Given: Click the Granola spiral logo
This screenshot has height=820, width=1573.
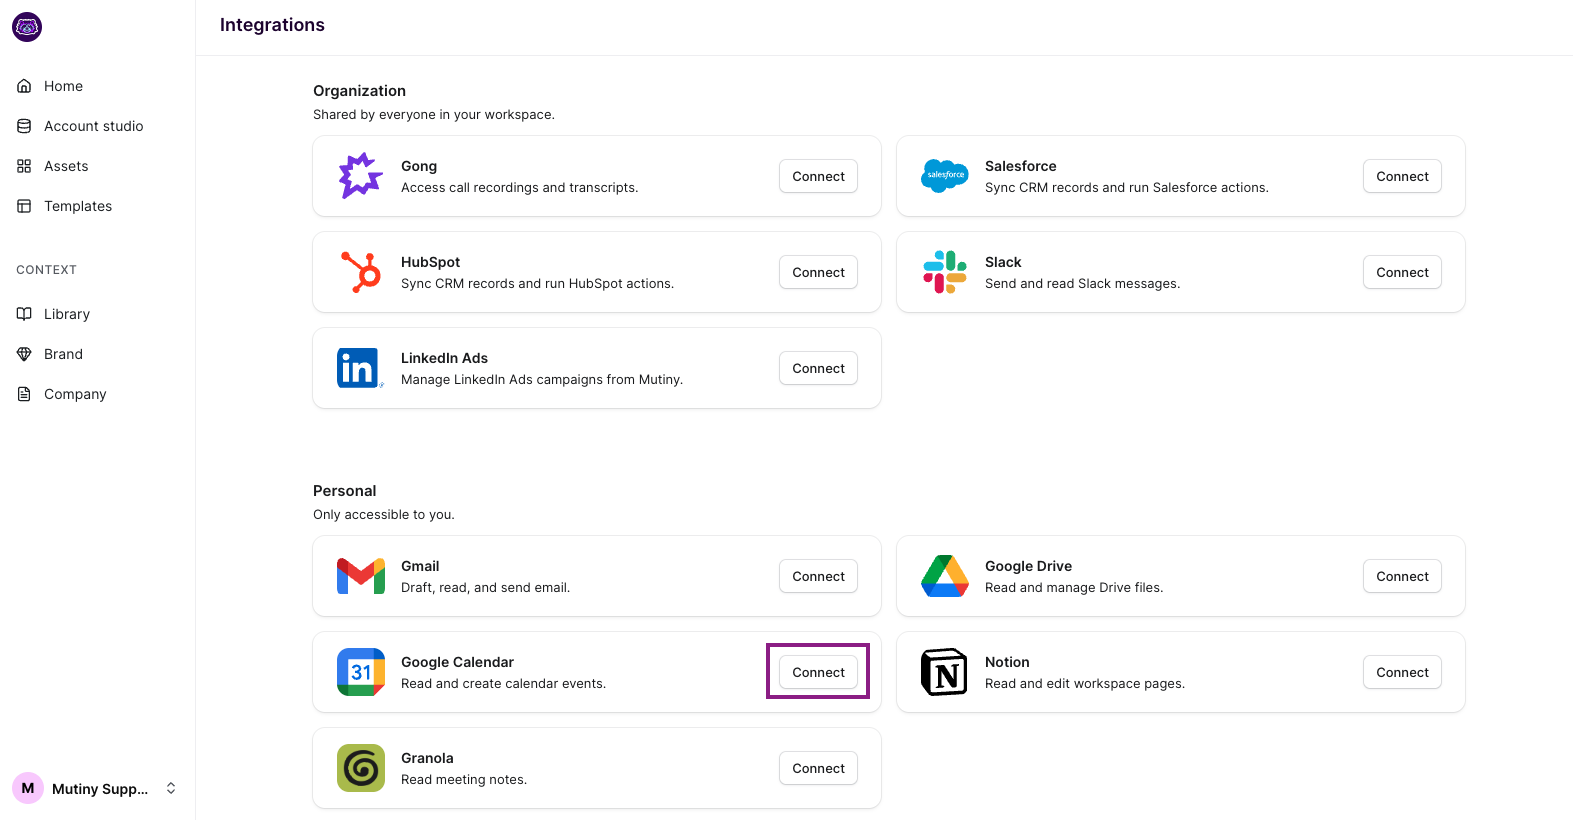Looking at the screenshot, I should (x=361, y=768).
